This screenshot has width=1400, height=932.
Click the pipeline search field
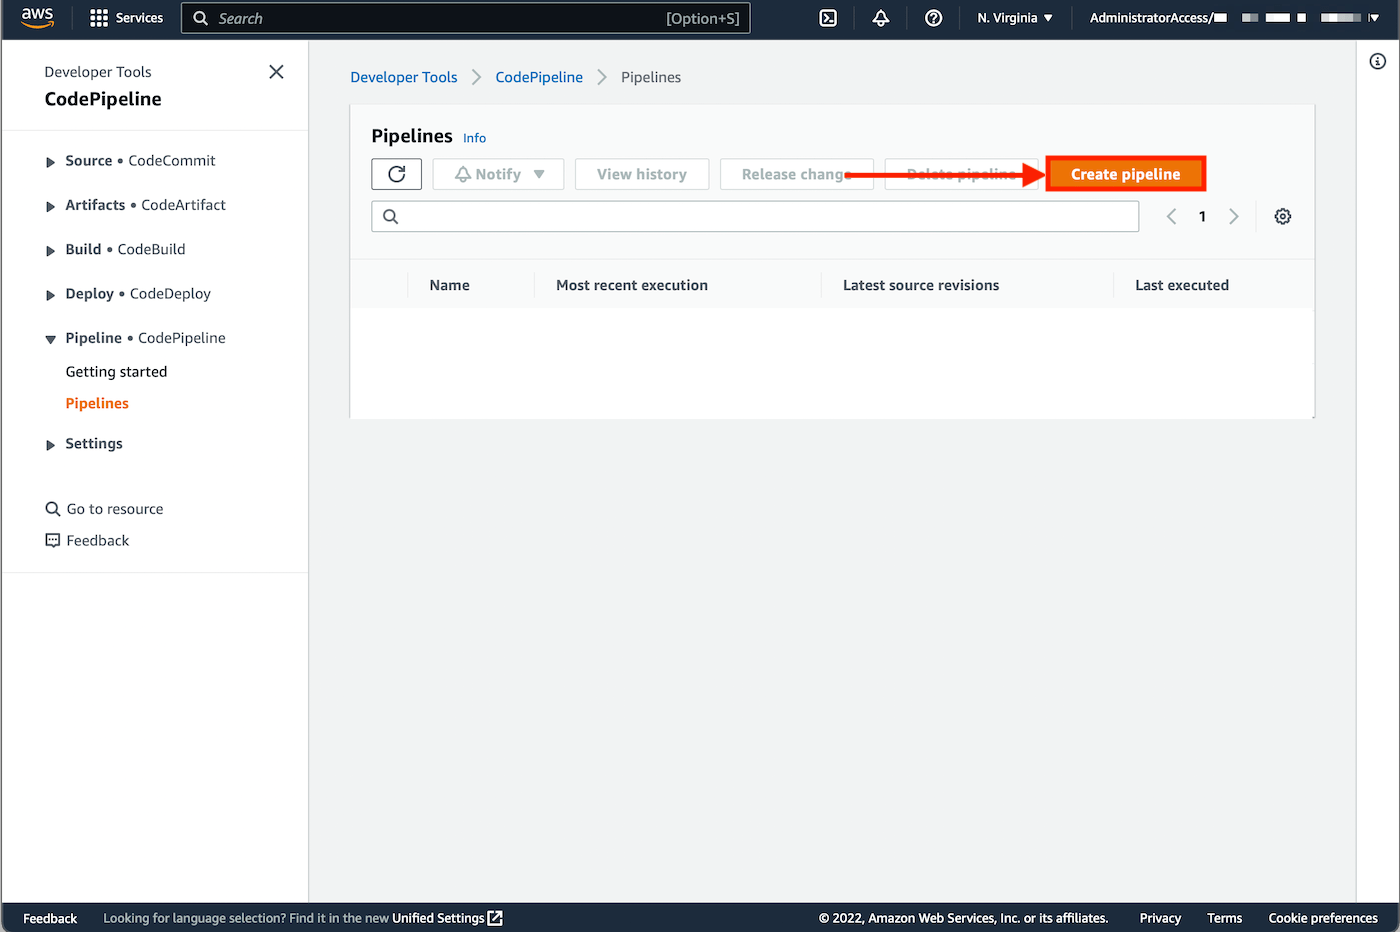pos(755,216)
